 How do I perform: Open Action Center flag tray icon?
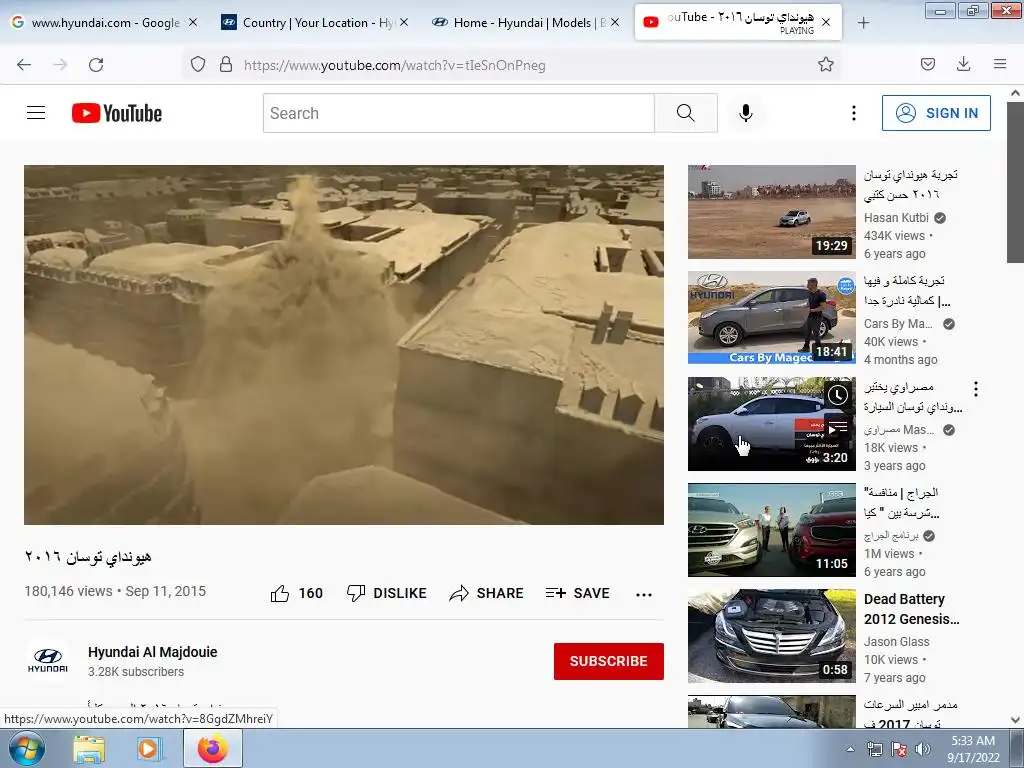click(899, 749)
